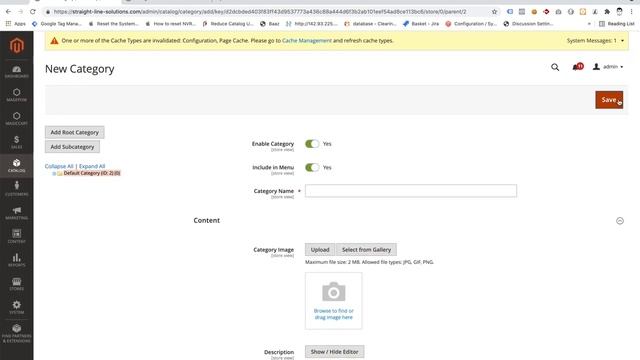Open the Magezon sidebar menu
This screenshot has width=640, height=360.
tap(17, 95)
